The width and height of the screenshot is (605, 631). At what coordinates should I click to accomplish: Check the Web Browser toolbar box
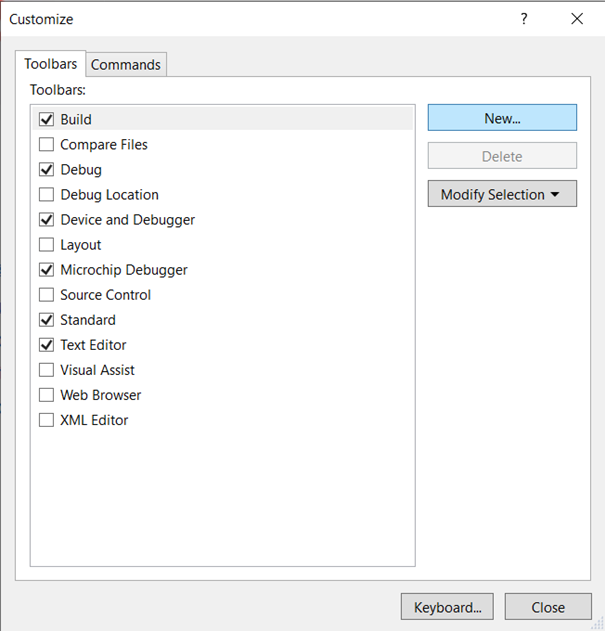pyautogui.click(x=46, y=395)
